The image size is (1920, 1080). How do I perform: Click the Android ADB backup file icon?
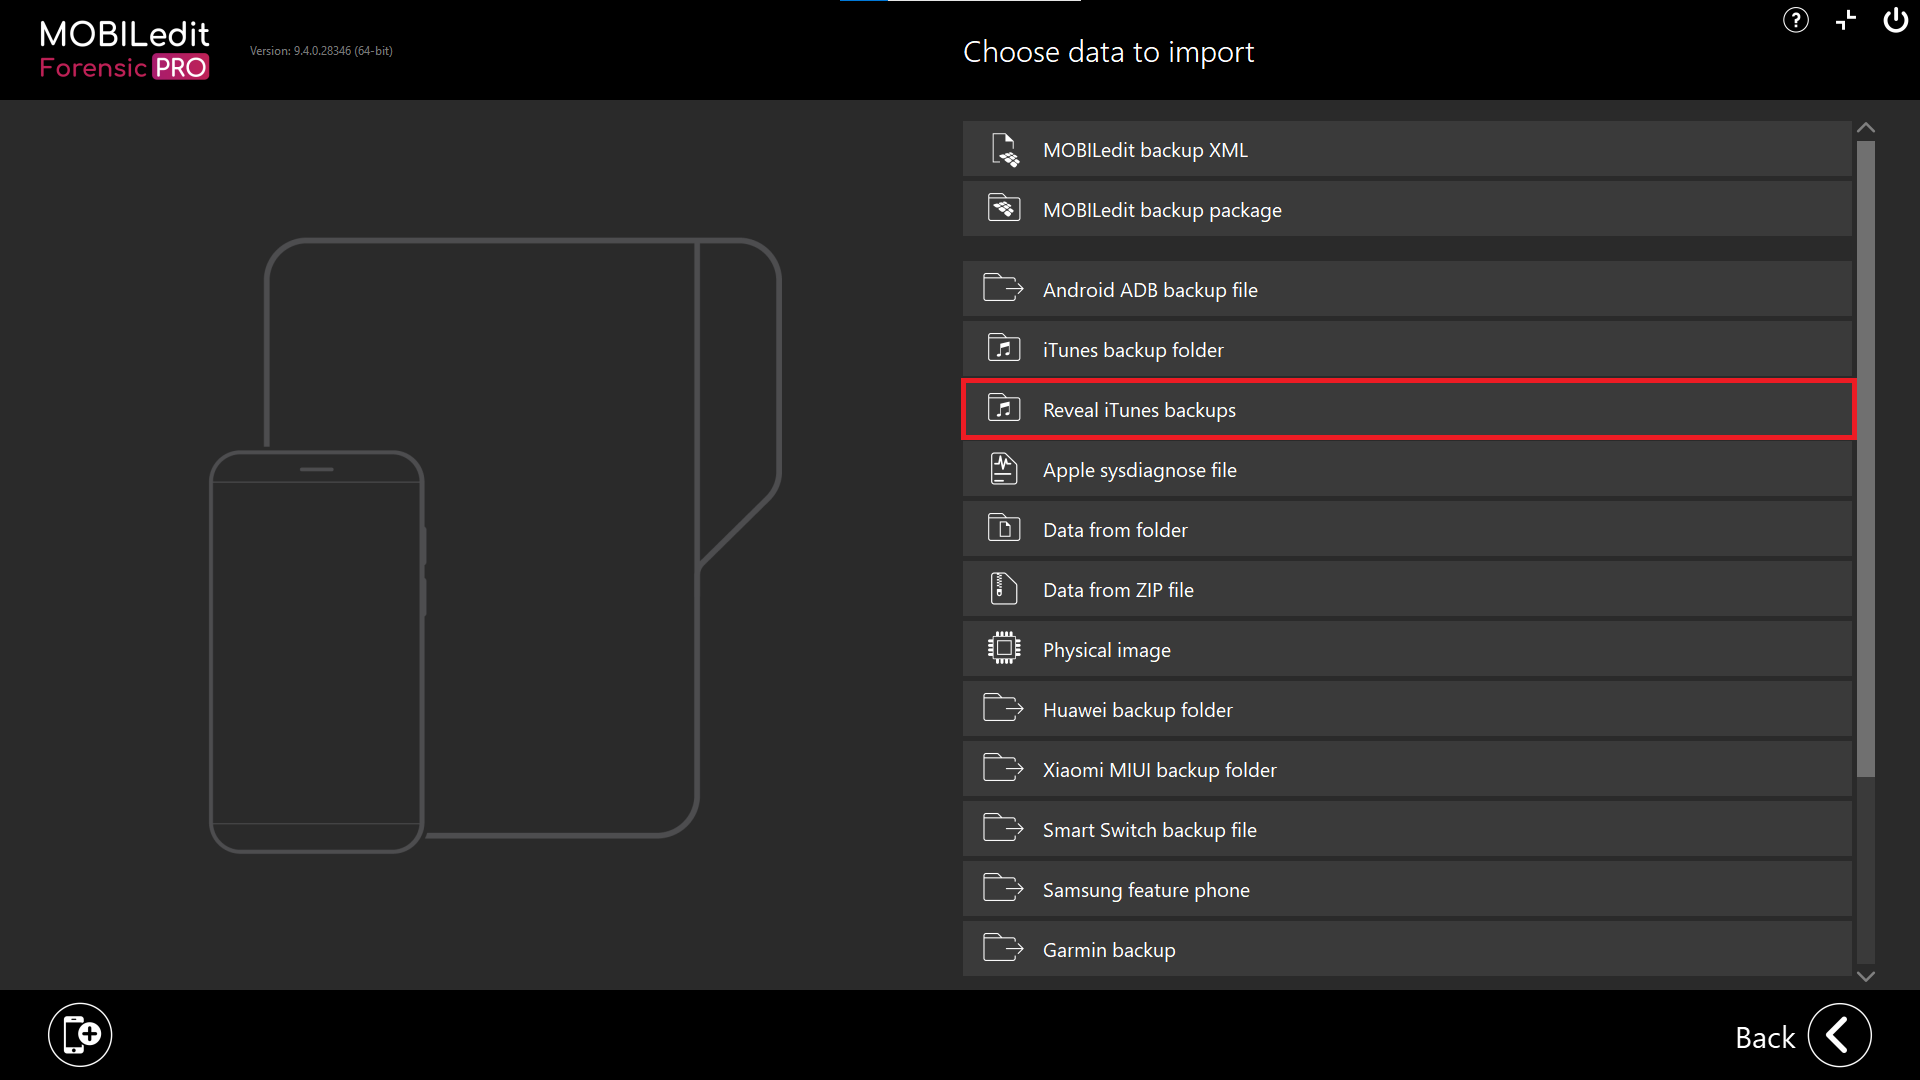[x=1004, y=289]
